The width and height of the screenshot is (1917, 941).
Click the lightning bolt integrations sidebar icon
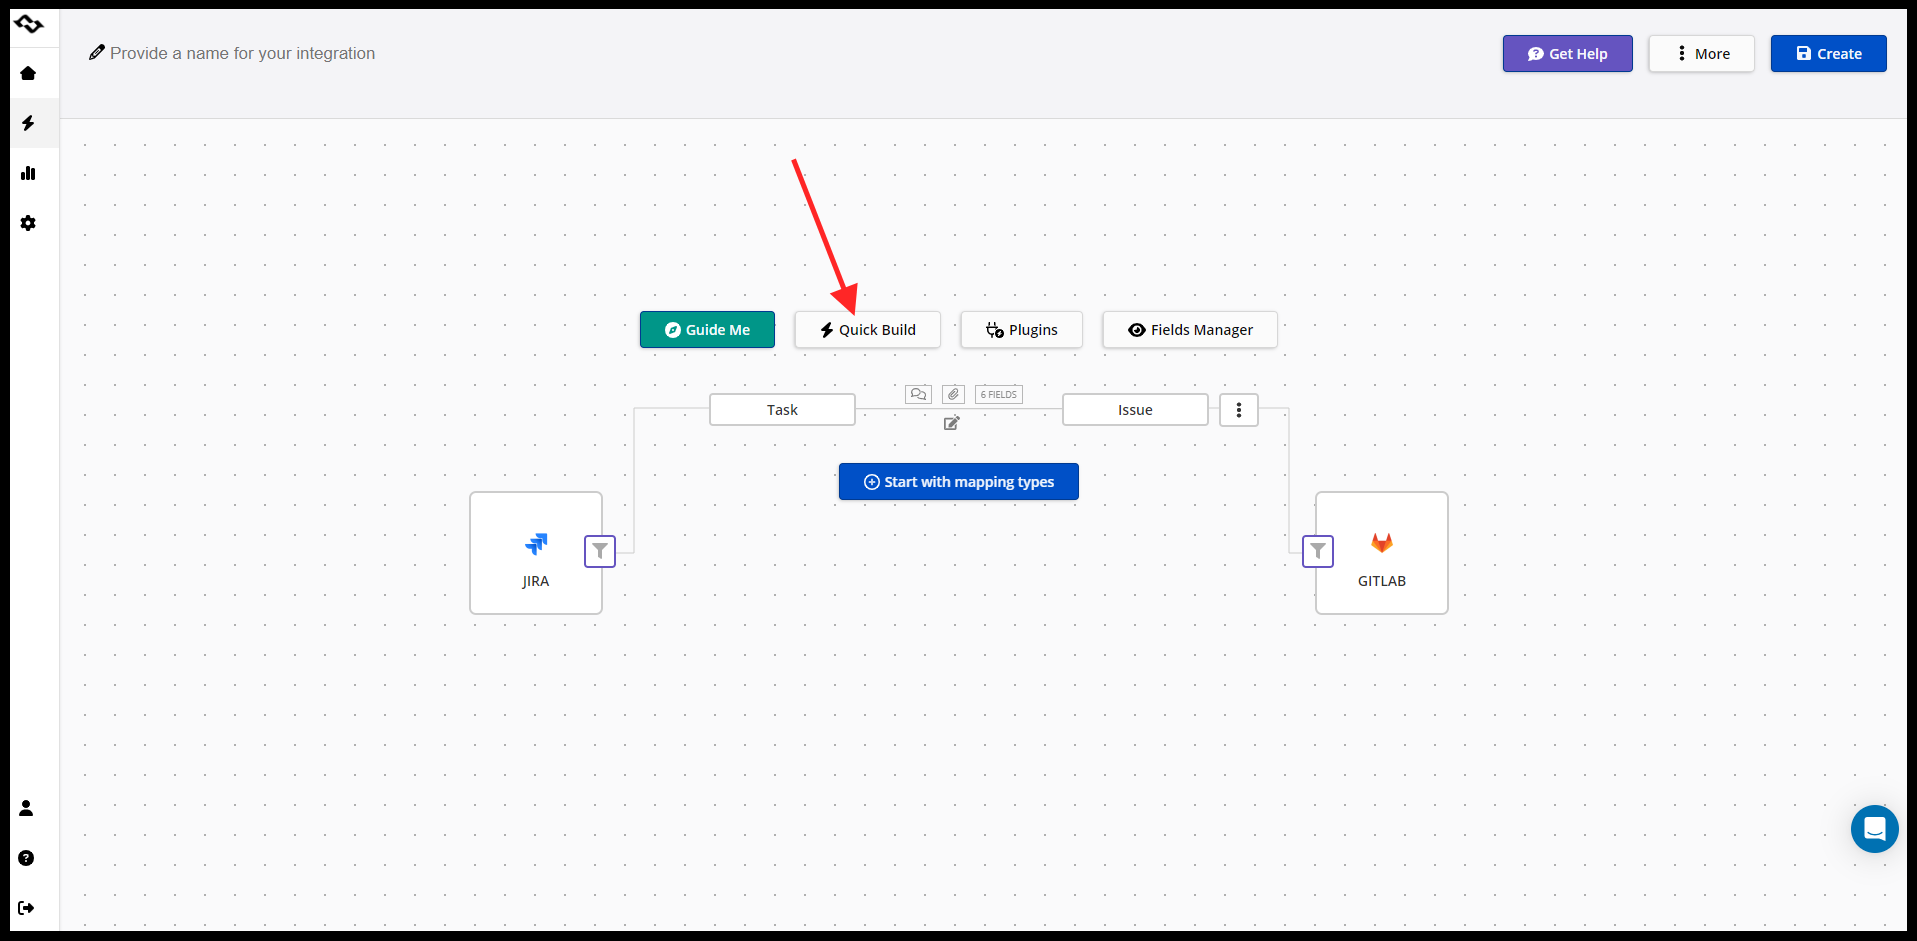[x=28, y=123]
